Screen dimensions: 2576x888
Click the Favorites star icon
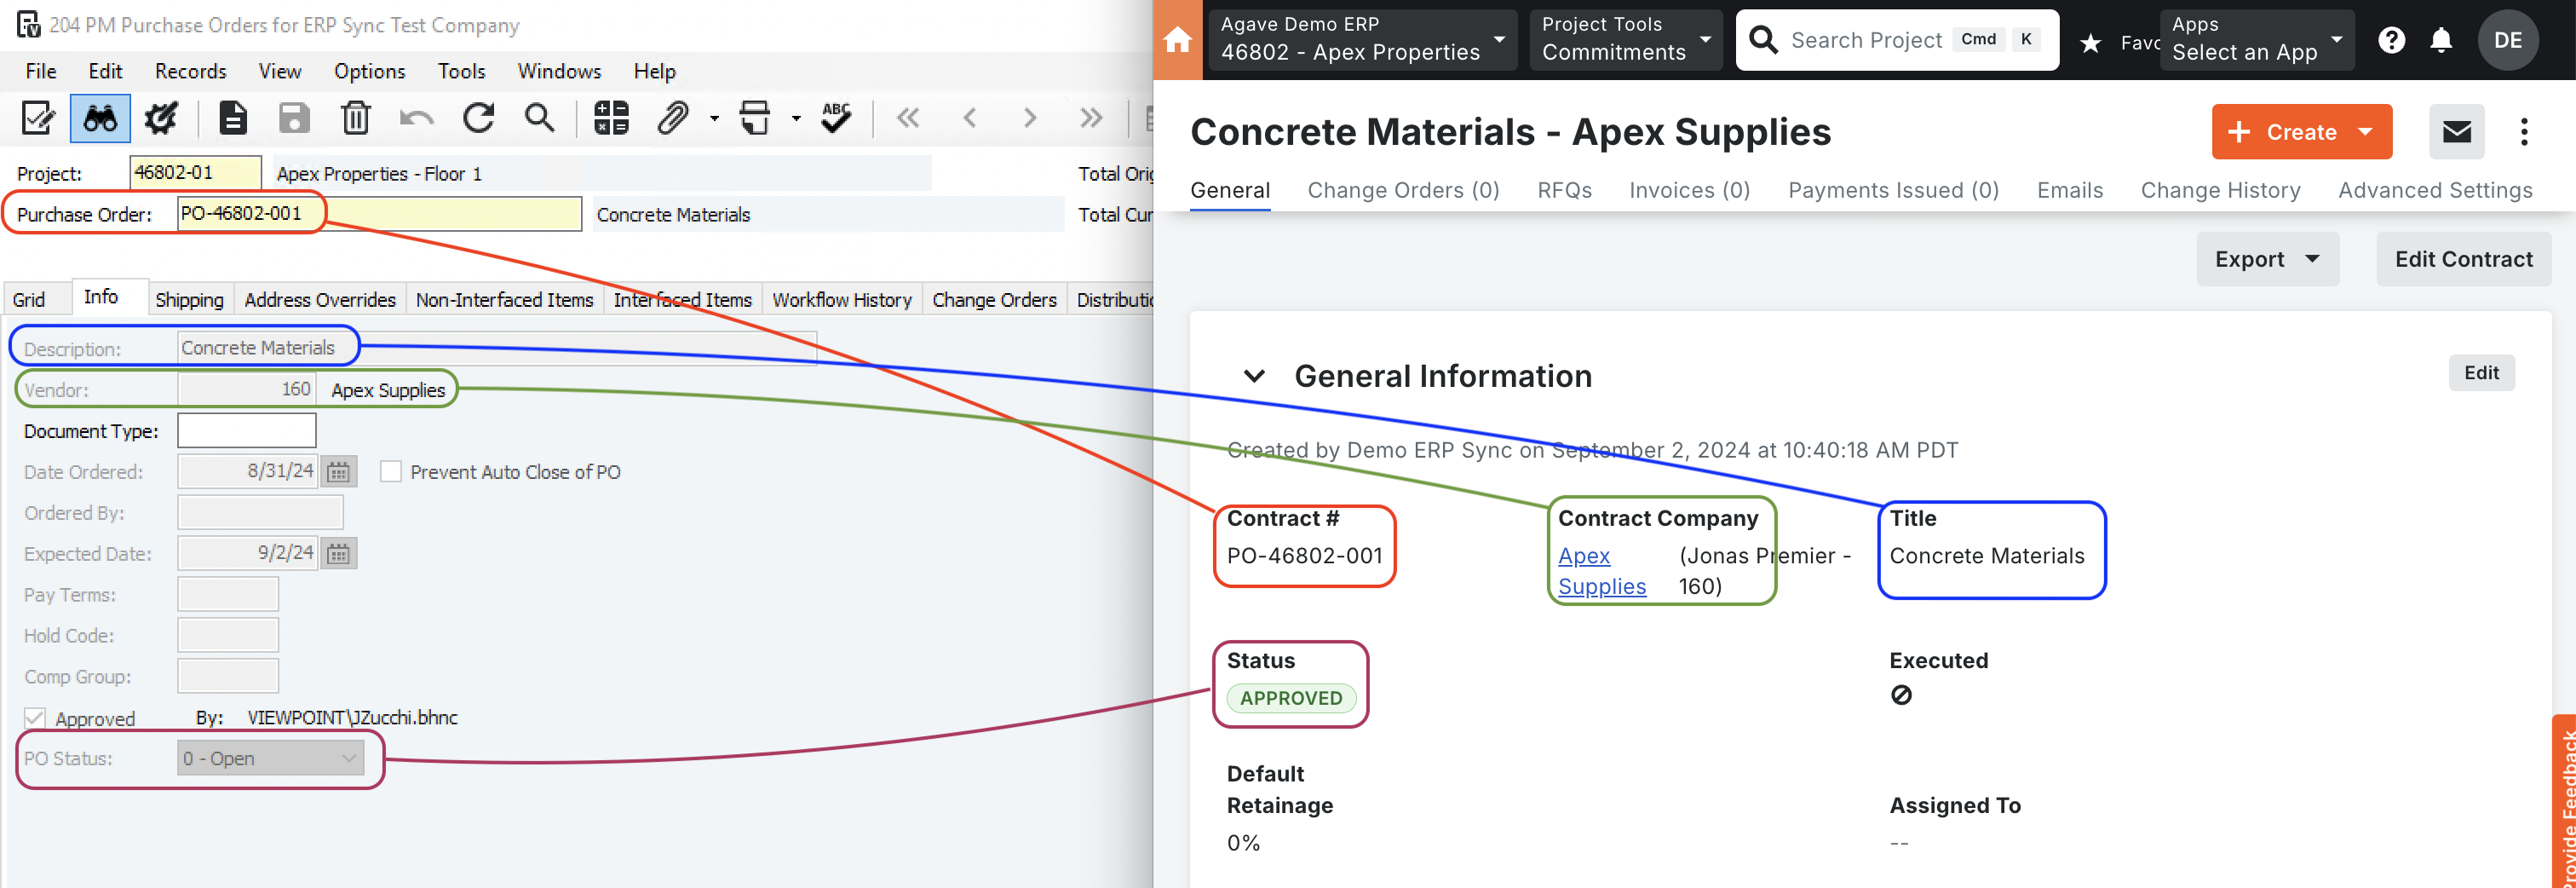pyautogui.click(x=2090, y=42)
